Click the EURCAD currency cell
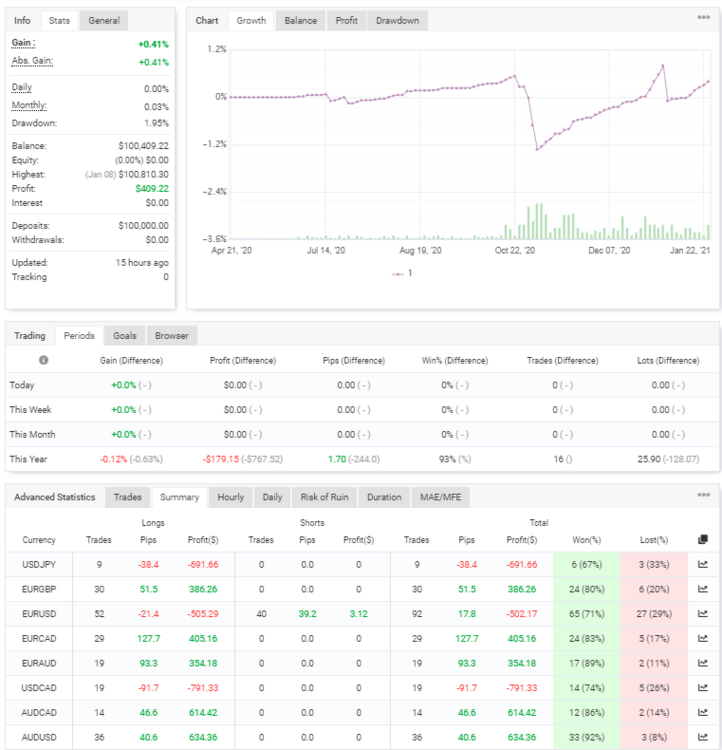Viewport: 722px width, 750px height. pos(39,639)
